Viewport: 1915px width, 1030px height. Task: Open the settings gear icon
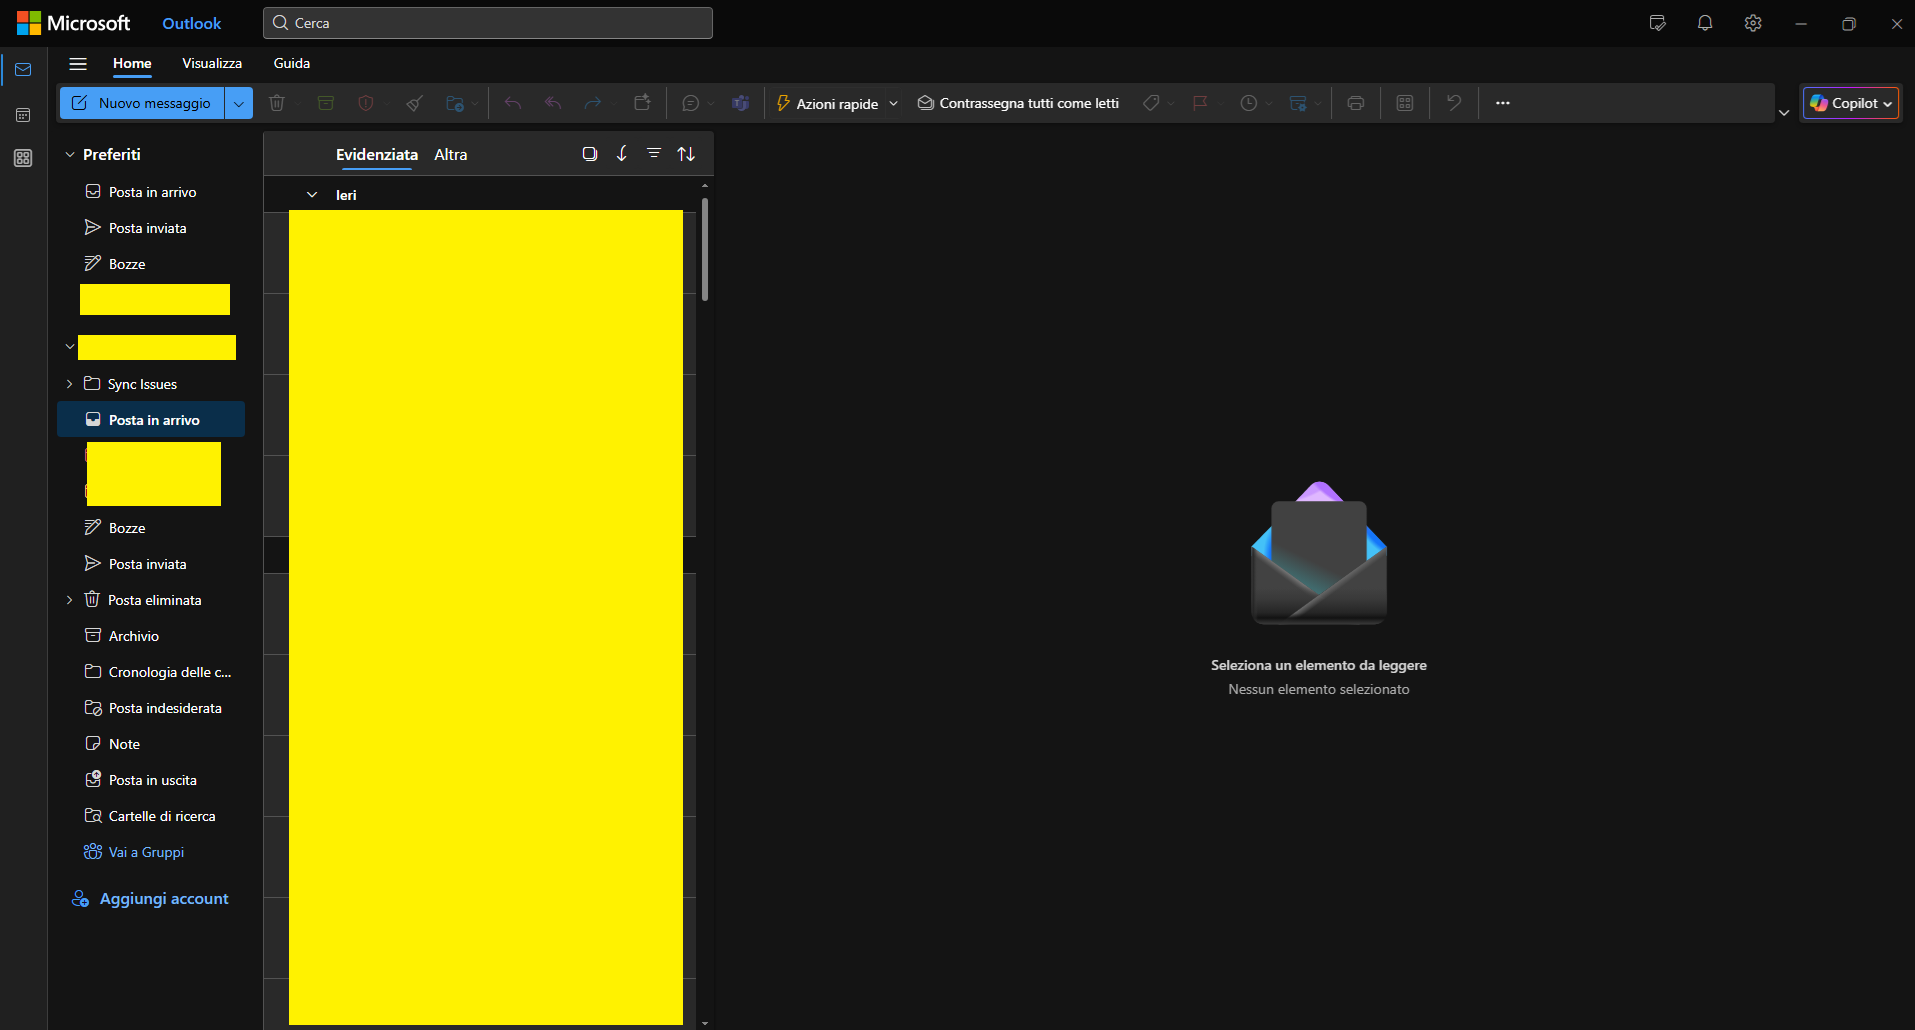1753,23
